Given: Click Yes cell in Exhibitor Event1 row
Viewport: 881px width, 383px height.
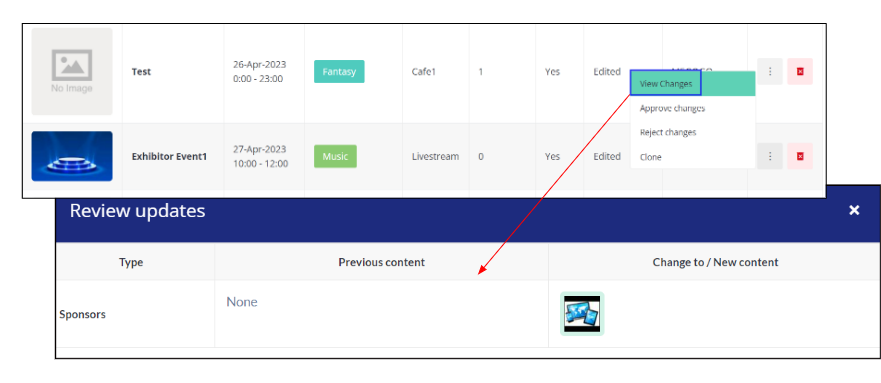Looking at the screenshot, I should pyautogui.click(x=552, y=157).
